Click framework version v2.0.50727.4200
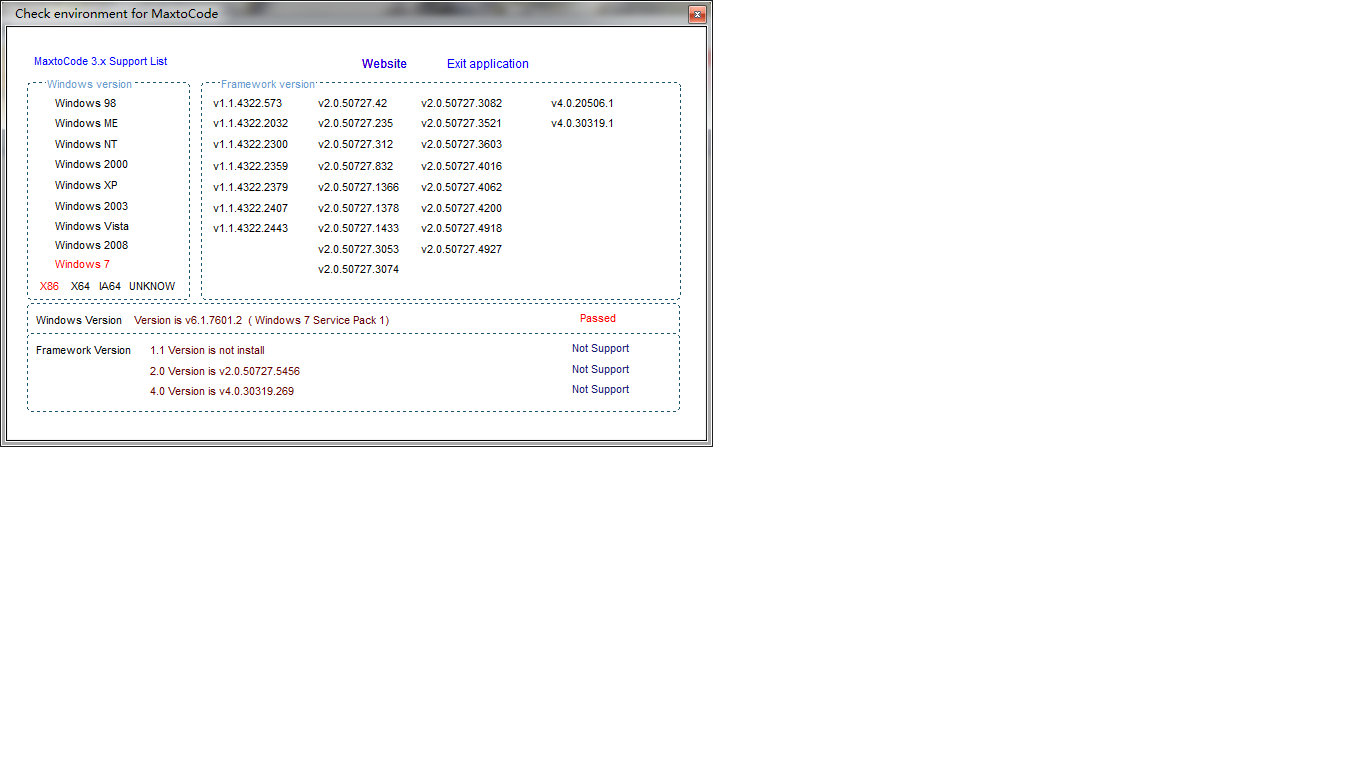The image size is (1366, 768). [462, 208]
